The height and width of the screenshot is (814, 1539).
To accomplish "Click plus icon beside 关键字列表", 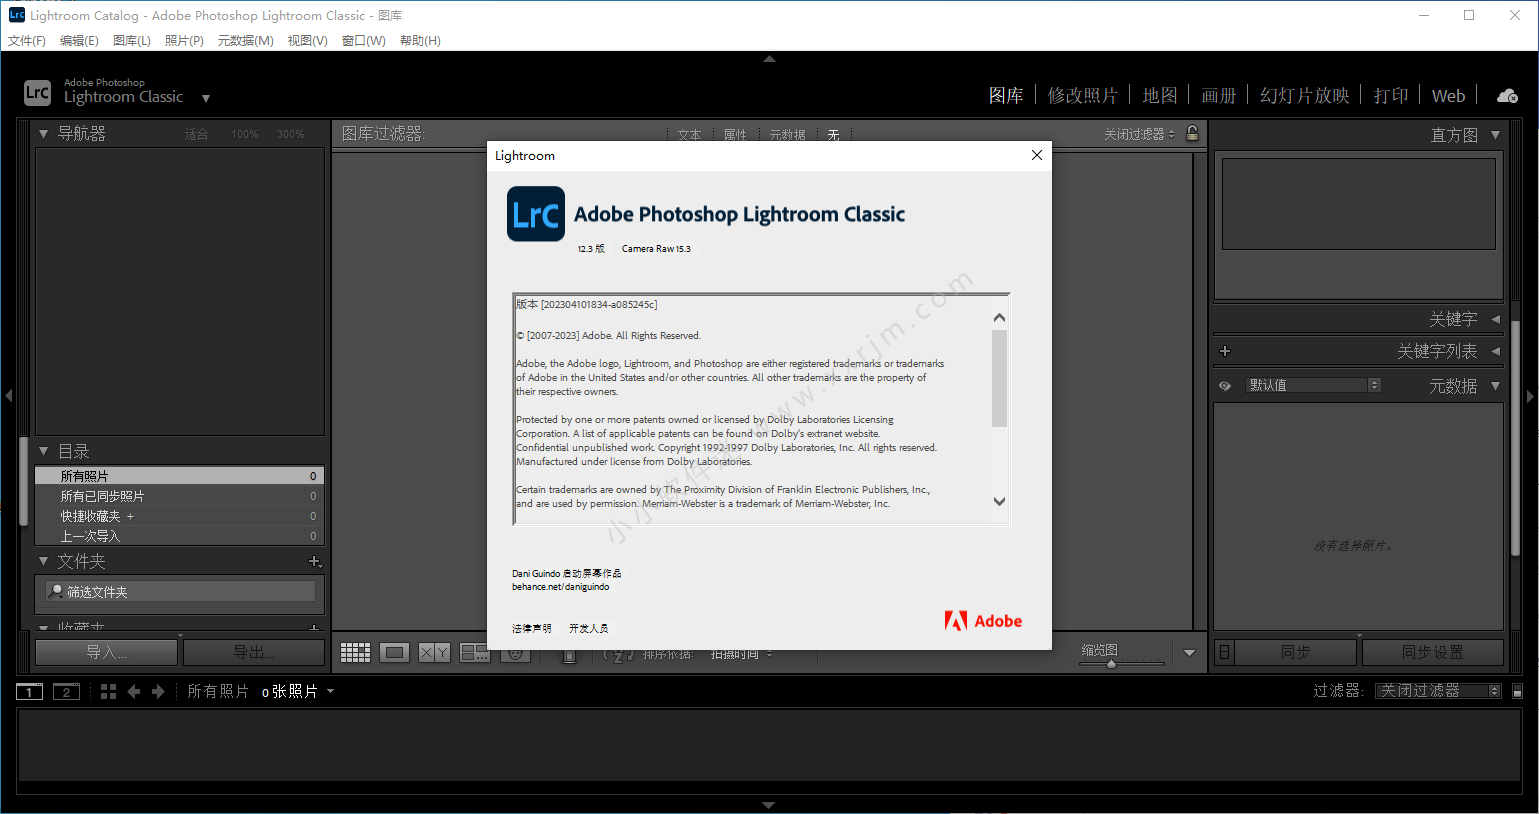I will [1225, 351].
